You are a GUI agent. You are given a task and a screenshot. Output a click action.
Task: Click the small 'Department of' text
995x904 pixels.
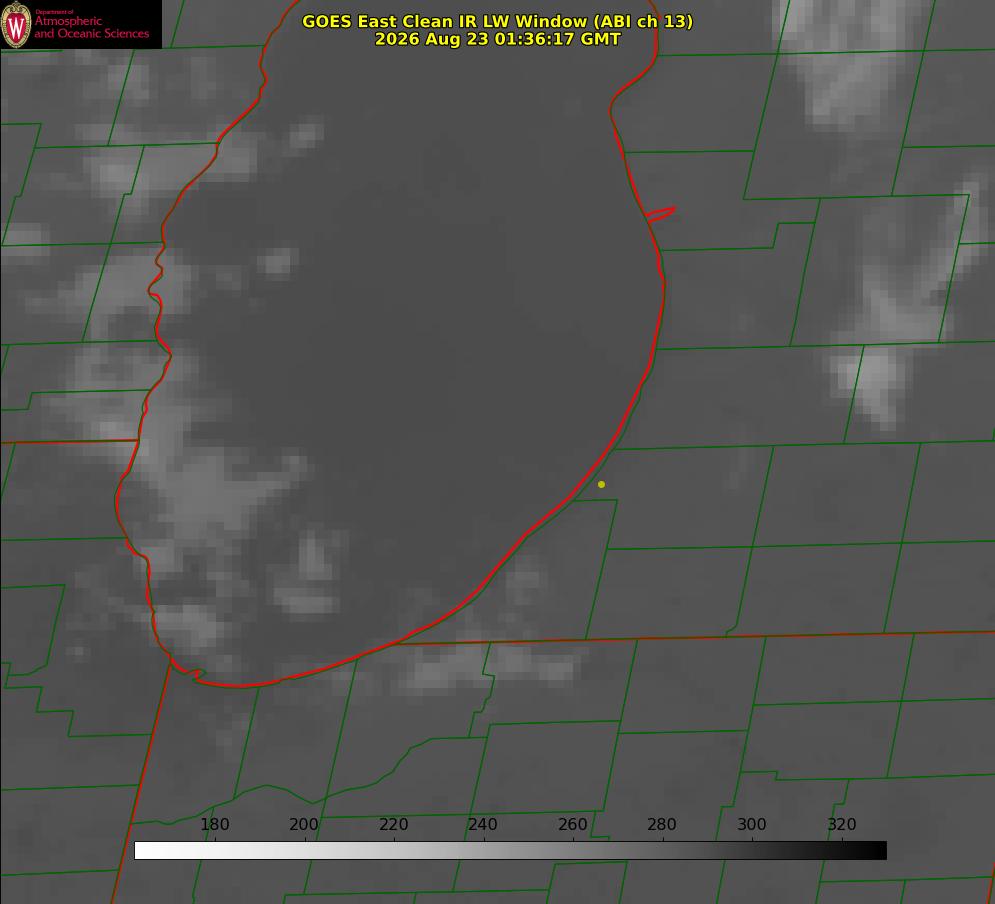coord(54,11)
